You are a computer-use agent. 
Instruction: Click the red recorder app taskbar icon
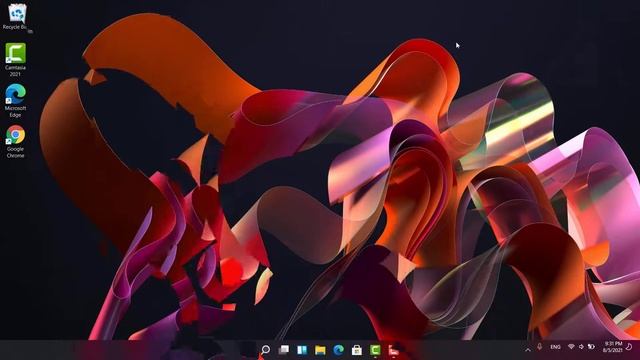coord(393,350)
